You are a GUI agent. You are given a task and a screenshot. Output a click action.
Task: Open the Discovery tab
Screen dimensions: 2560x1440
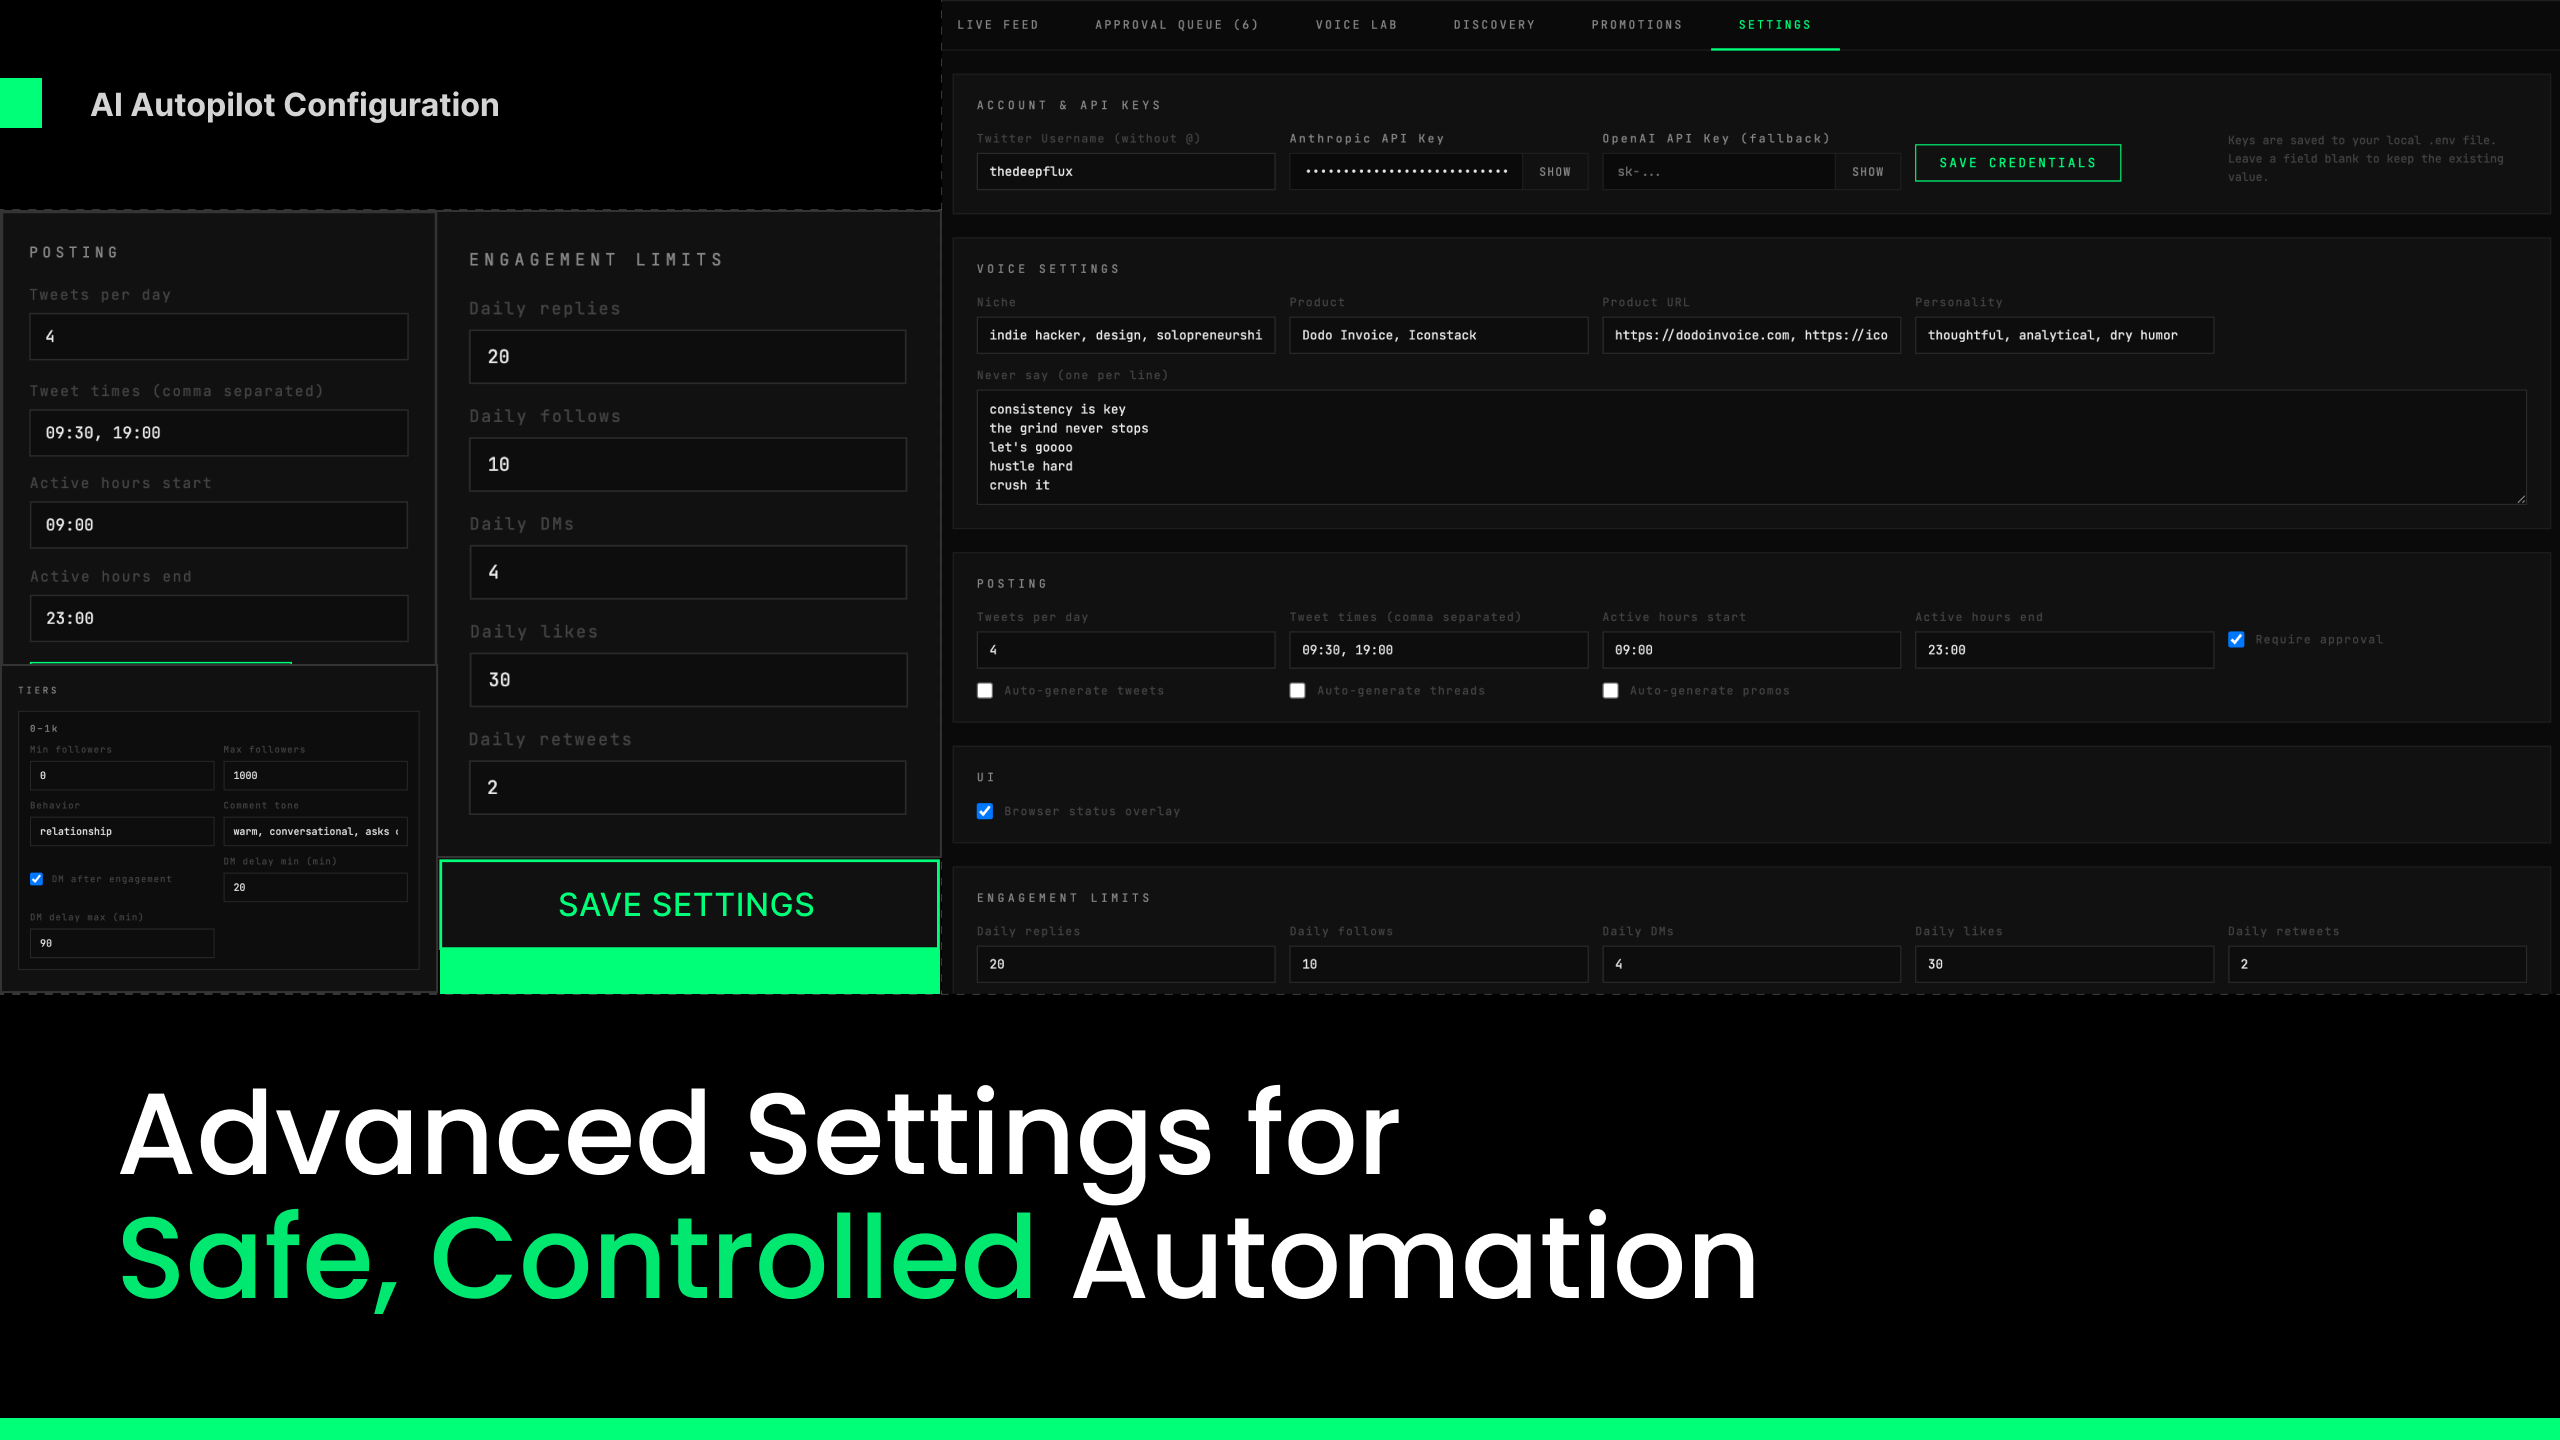(x=1494, y=24)
